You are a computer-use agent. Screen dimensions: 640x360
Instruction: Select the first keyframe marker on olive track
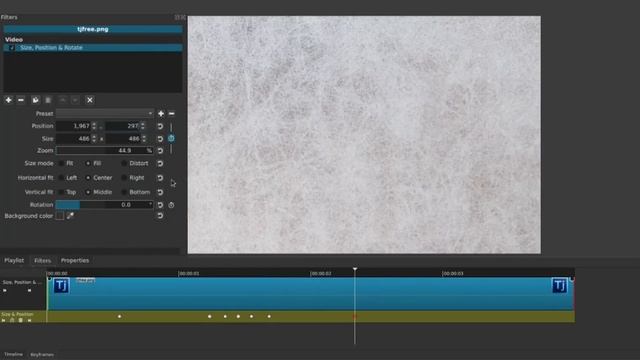click(x=119, y=316)
